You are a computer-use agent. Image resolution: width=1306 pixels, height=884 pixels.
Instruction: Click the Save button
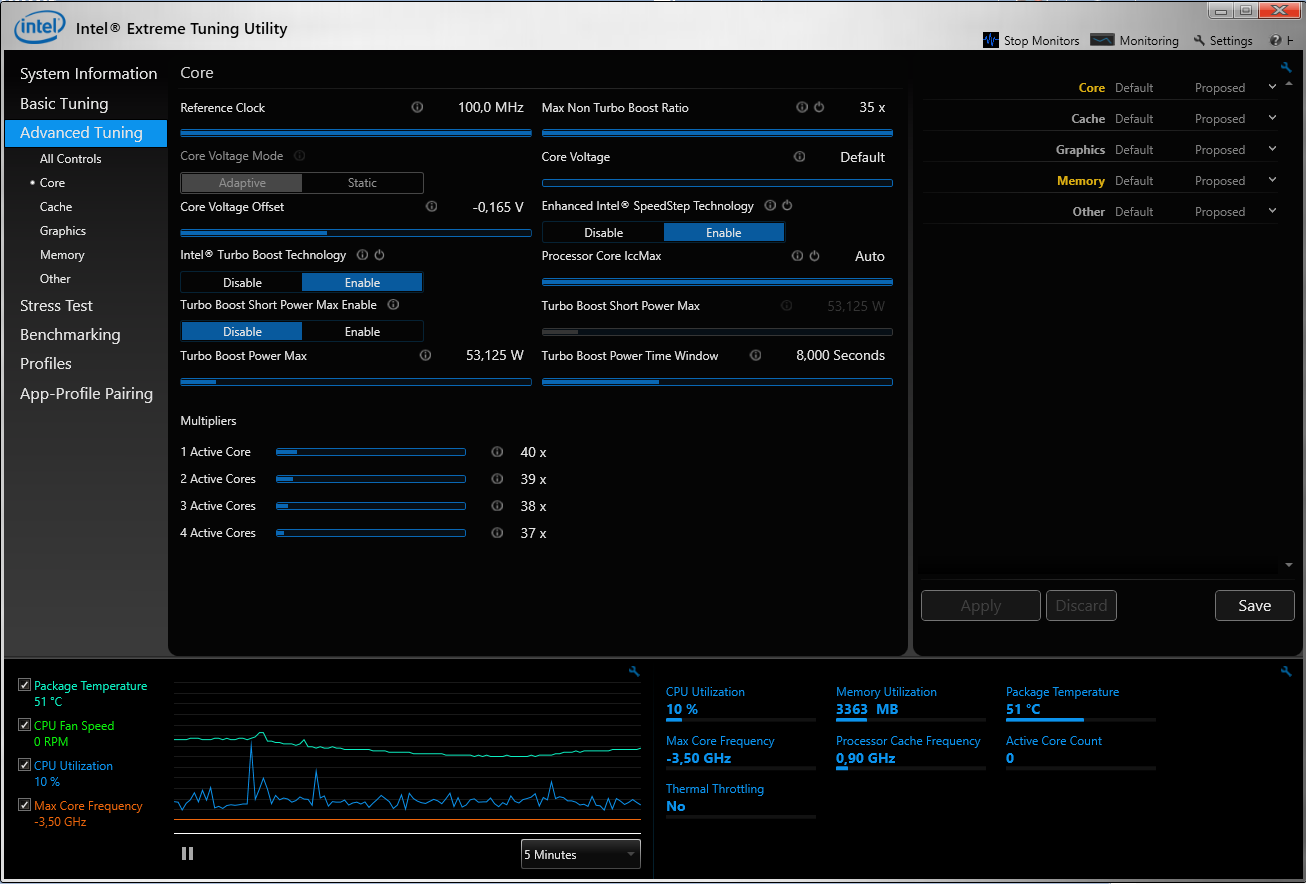pyautogui.click(x=1254, y=606)
